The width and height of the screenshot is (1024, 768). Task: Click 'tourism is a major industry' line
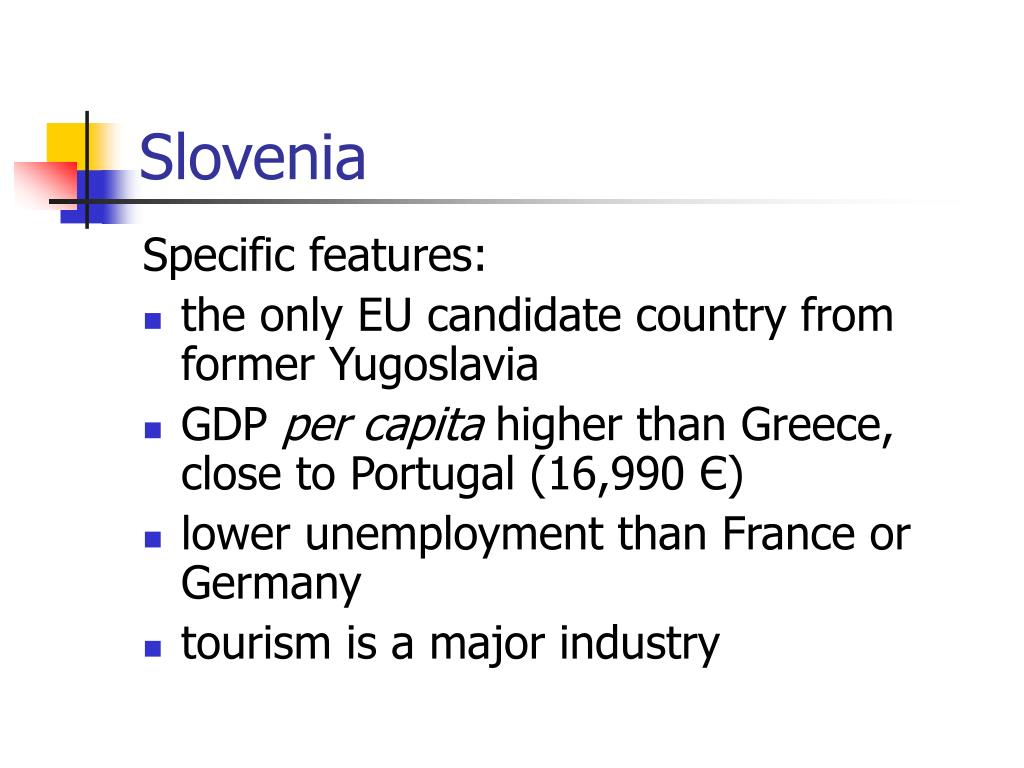(450, 646)
